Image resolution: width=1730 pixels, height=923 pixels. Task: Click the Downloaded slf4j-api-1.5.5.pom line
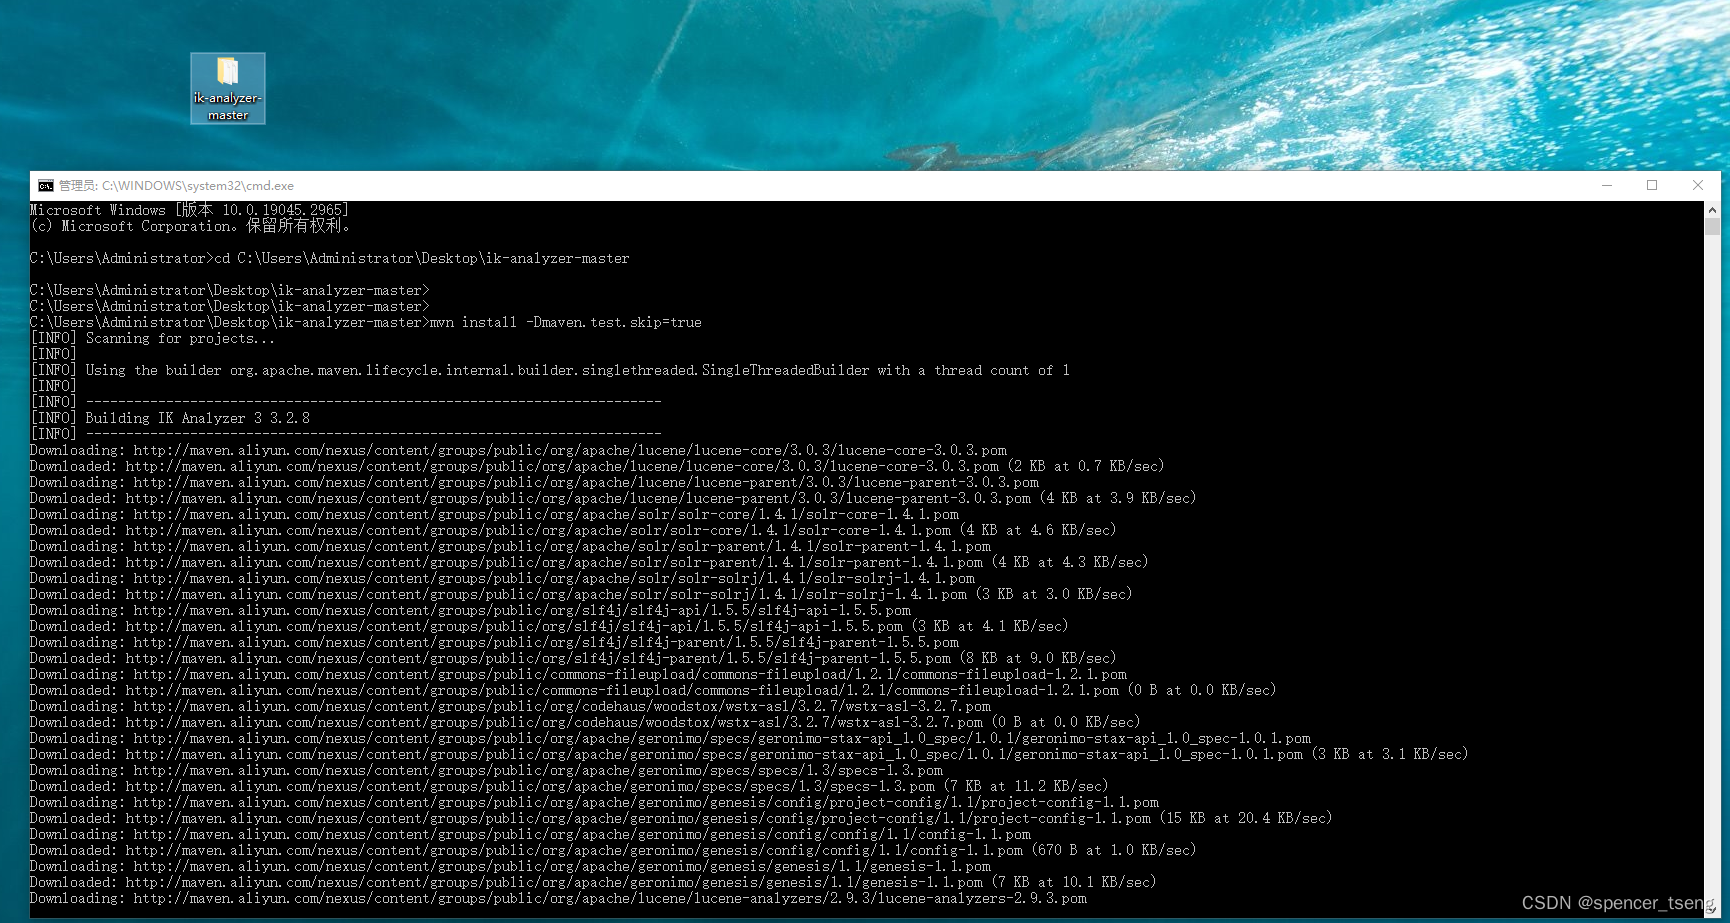549,626
